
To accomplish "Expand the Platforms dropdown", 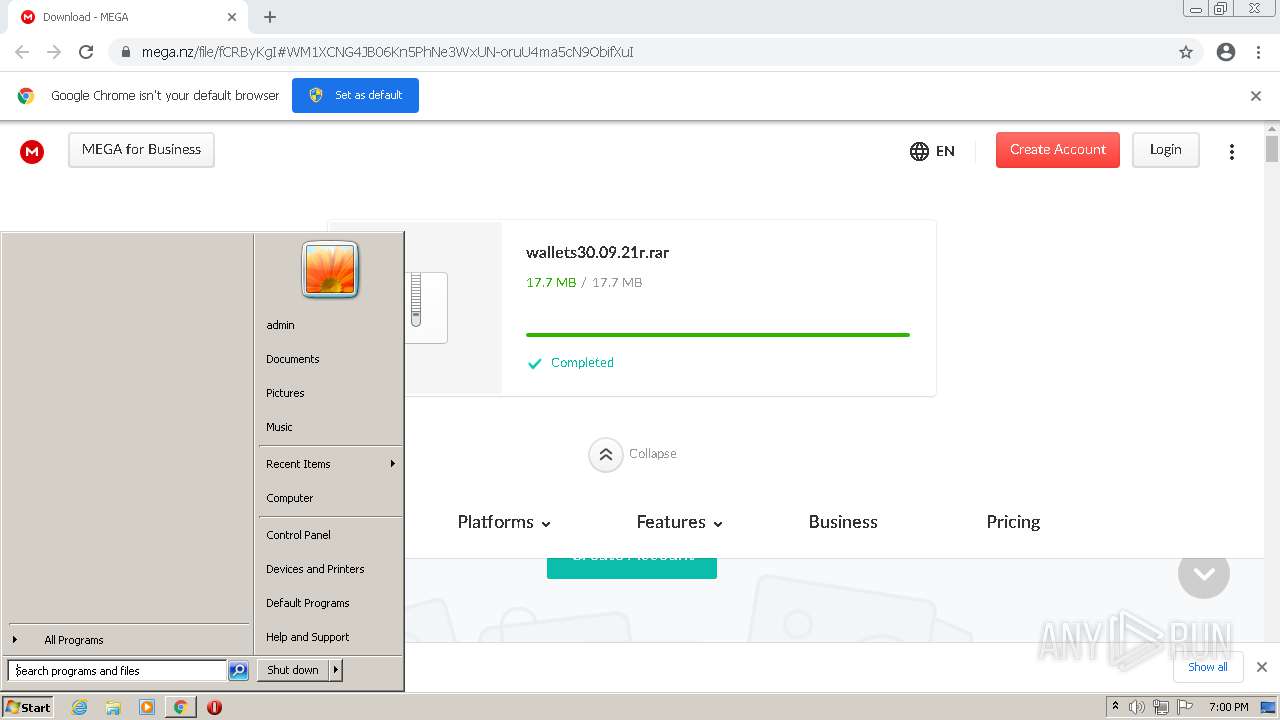I will pos(504,522).
